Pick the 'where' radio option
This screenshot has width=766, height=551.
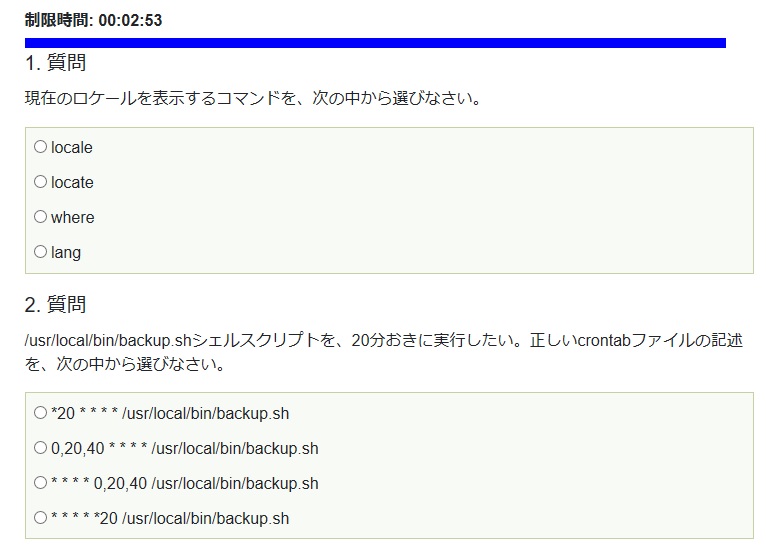[x=41, y=216]
